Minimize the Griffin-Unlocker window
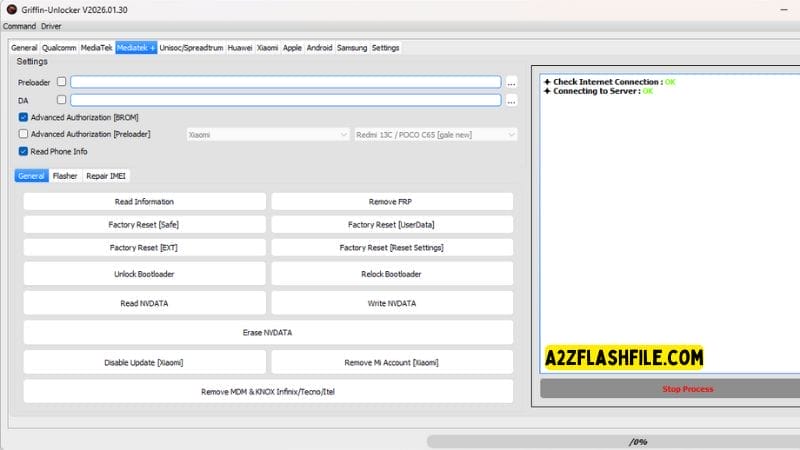Viewport: 800px width, 450px height. (784, 10)
